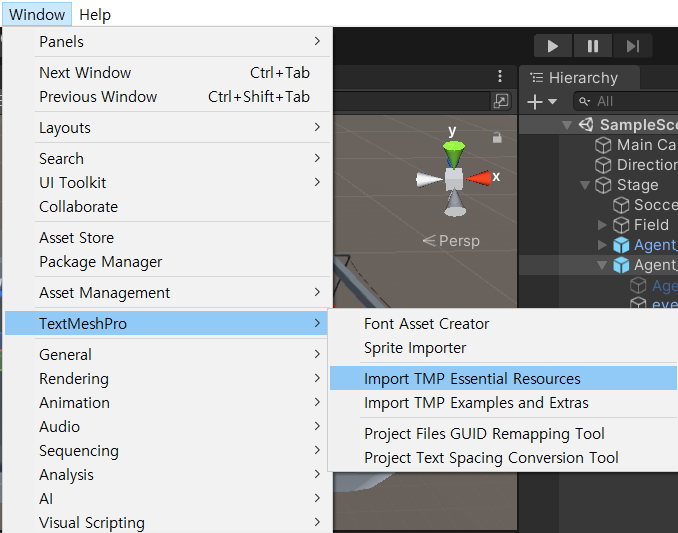The image size is (678, 533).
Task: Click the Hierarchy search magnifier icon
Action: tap(585, 102)
